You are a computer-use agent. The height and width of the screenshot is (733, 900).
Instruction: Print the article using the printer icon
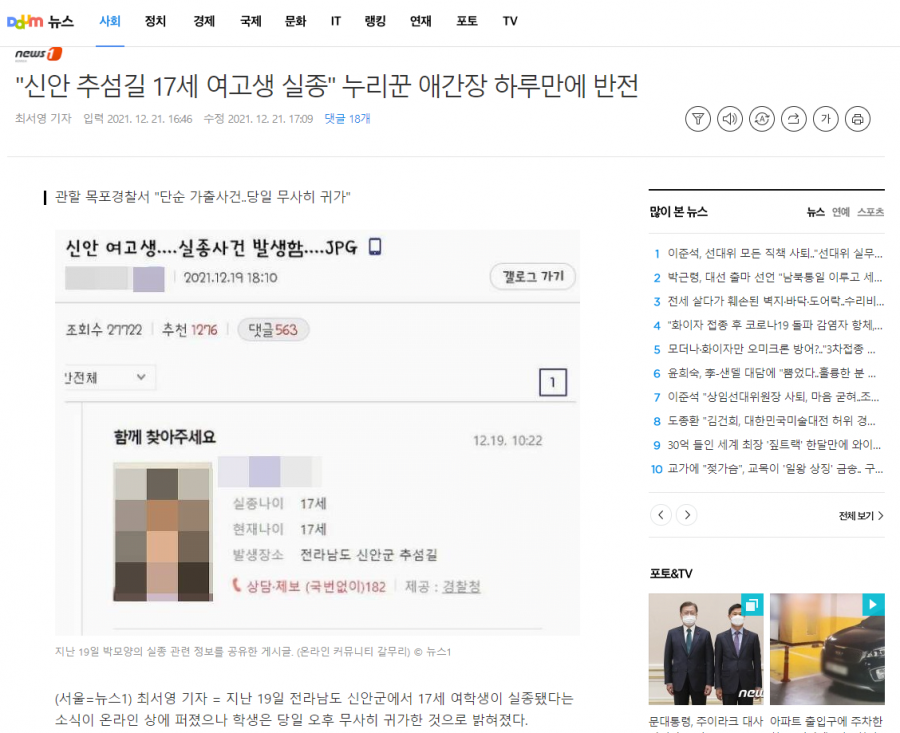(857, 119)
